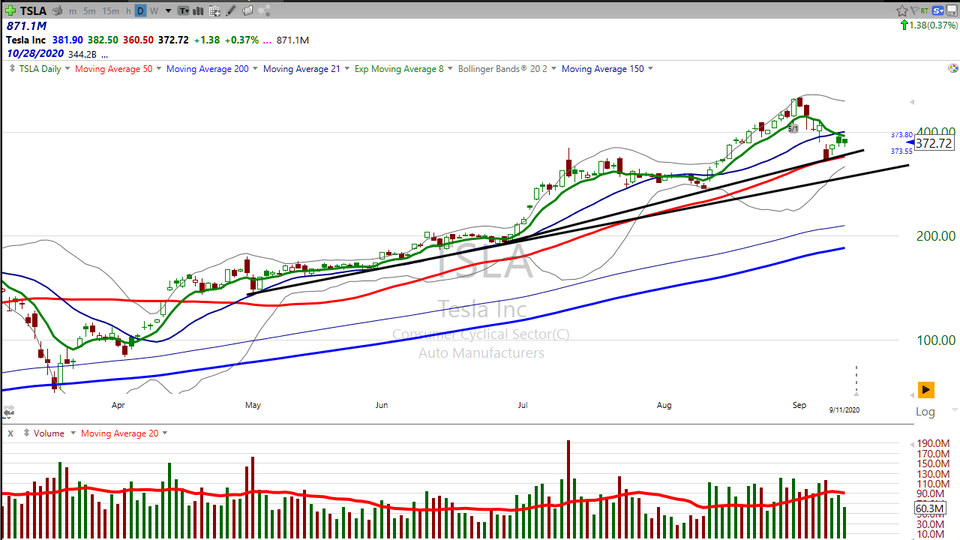Select the Daily 'D' timeframe
Viewport: 960px width, 540px height.
[141, 11]
